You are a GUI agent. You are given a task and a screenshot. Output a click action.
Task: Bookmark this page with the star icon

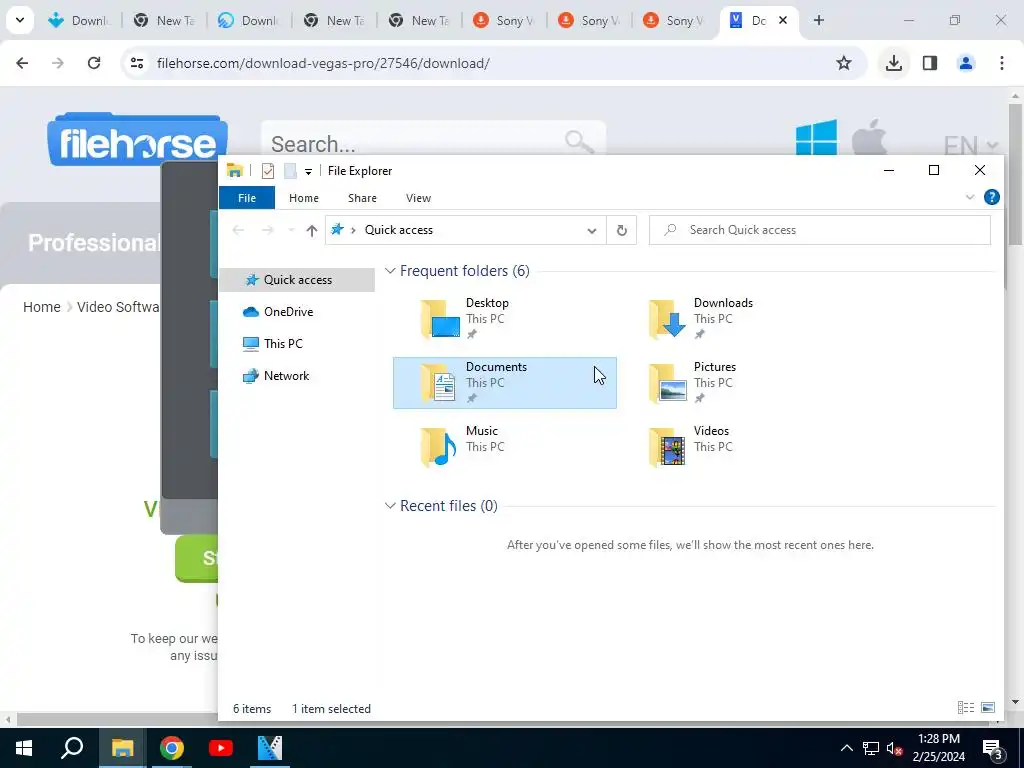pos(844,63)
